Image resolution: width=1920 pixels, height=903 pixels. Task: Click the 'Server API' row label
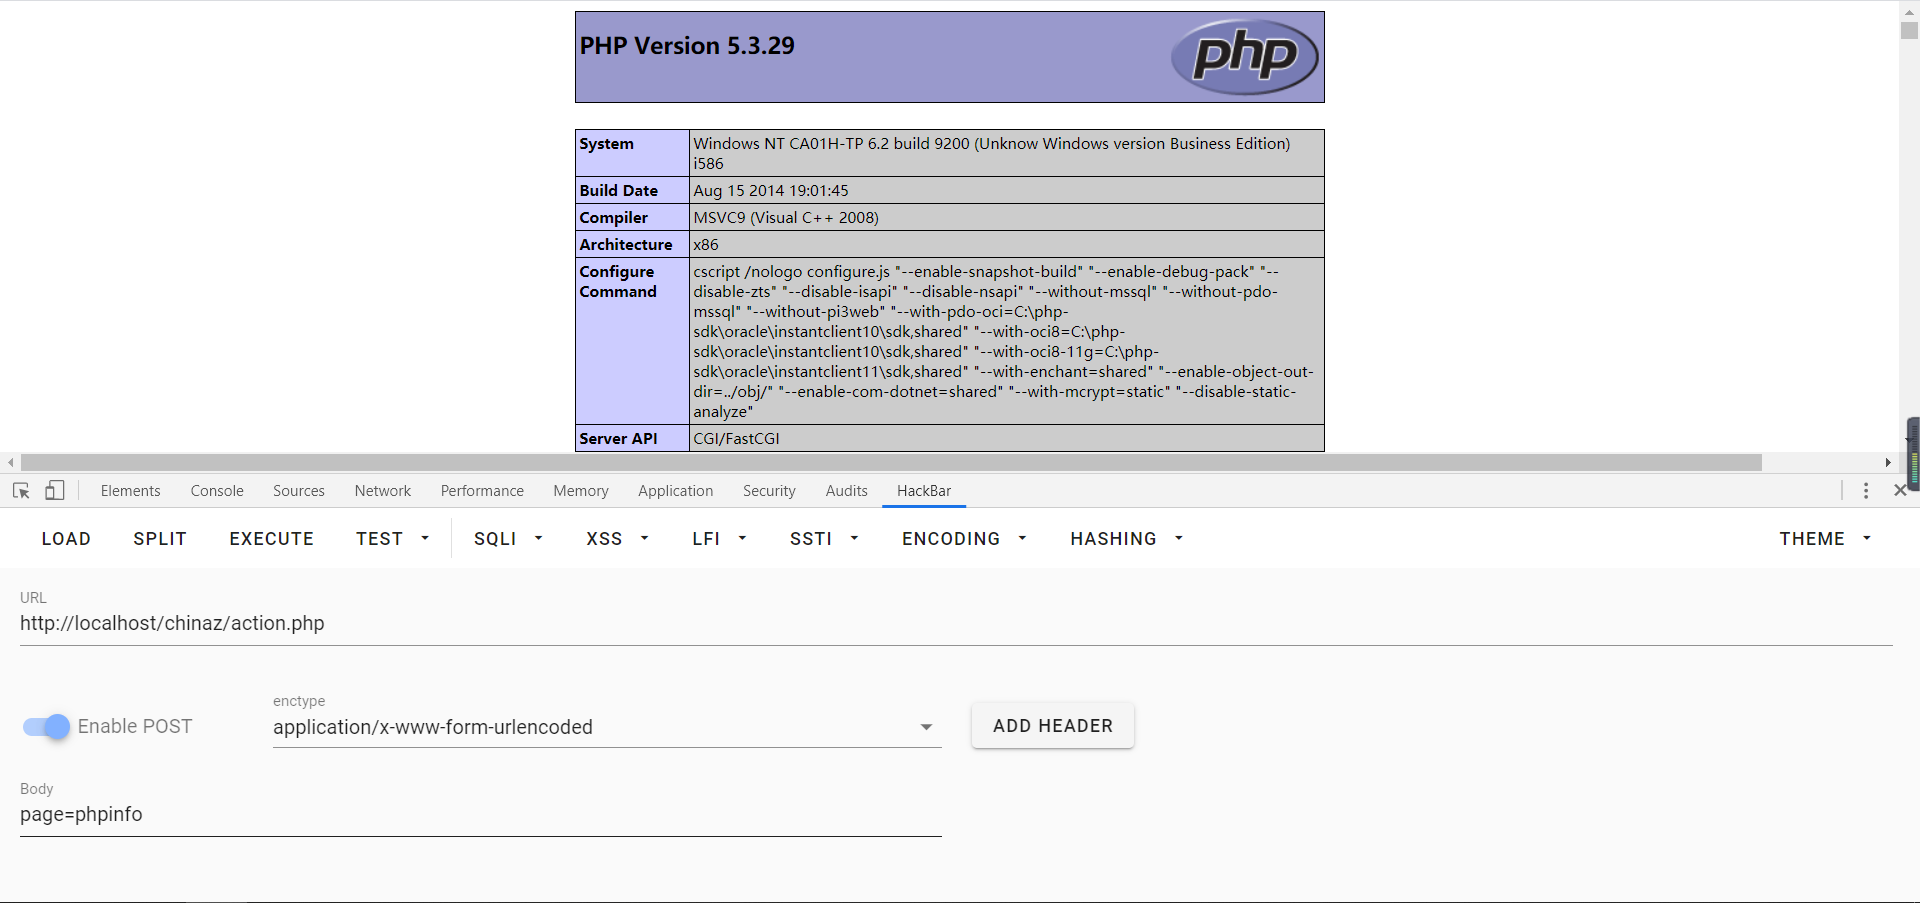(618, 439)
